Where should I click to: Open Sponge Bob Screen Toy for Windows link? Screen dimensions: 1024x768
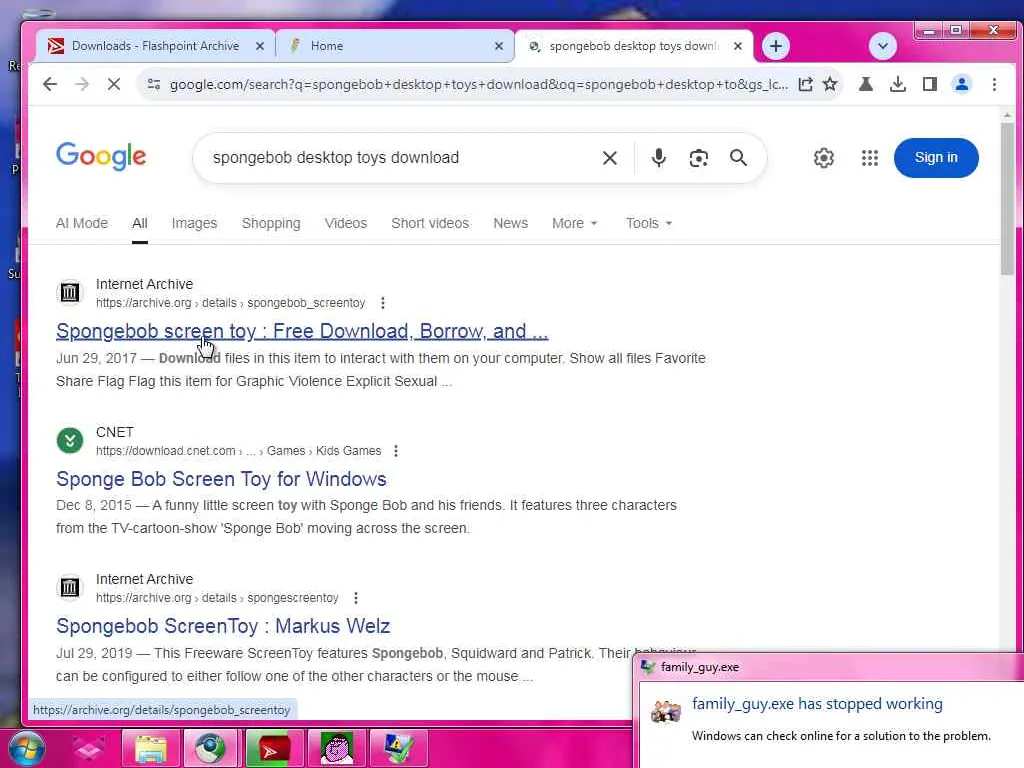point(221,479)
